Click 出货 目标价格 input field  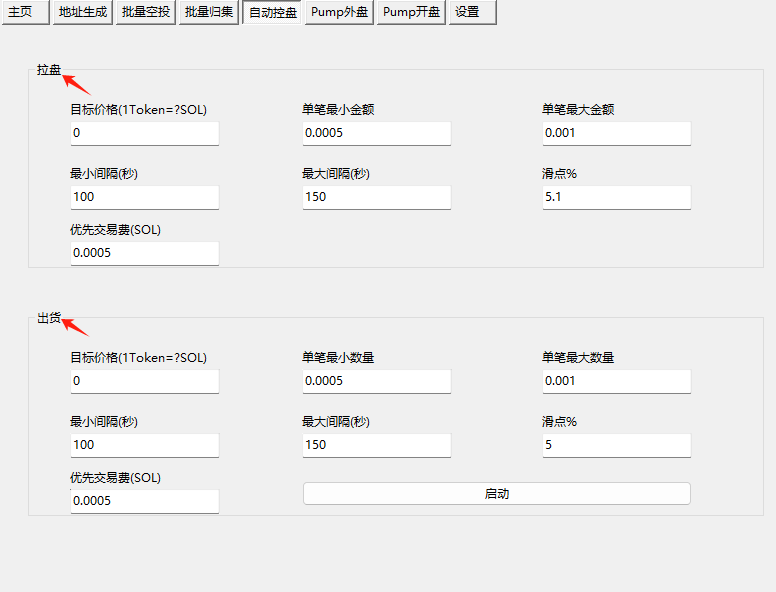pos(145,381)
